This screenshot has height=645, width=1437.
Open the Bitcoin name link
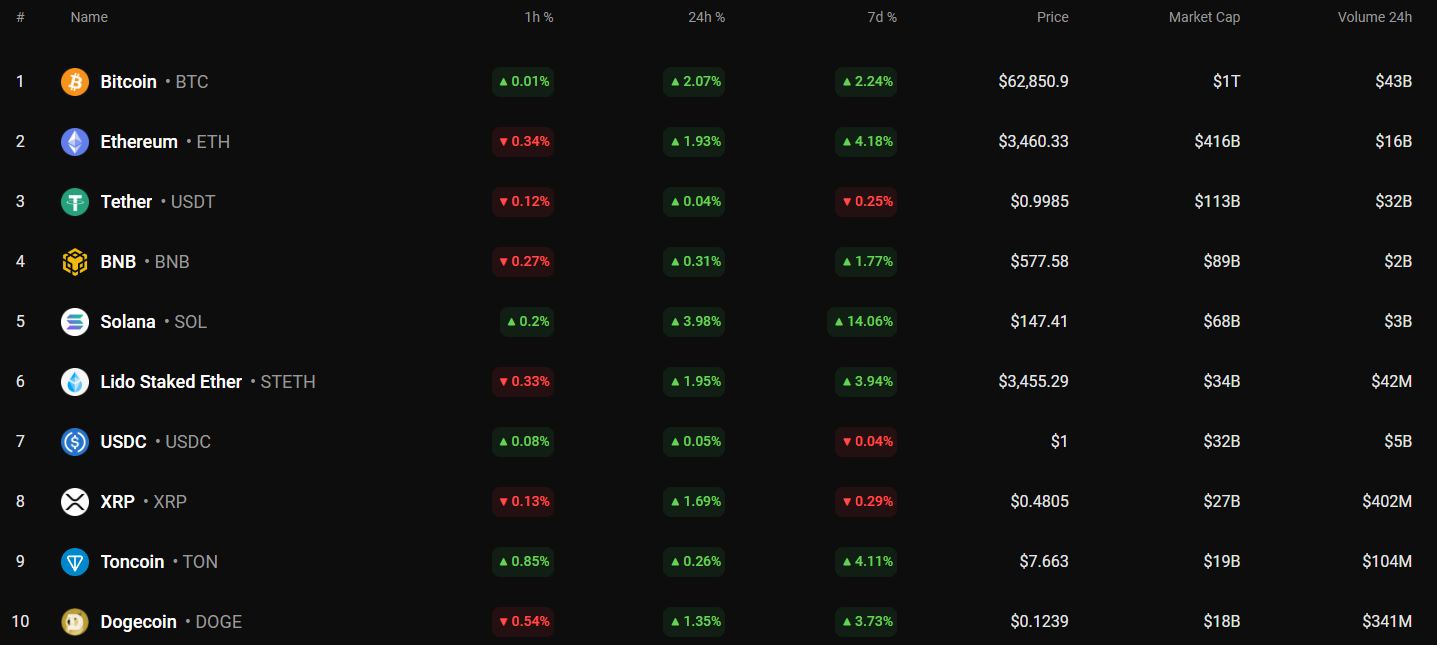129,82
